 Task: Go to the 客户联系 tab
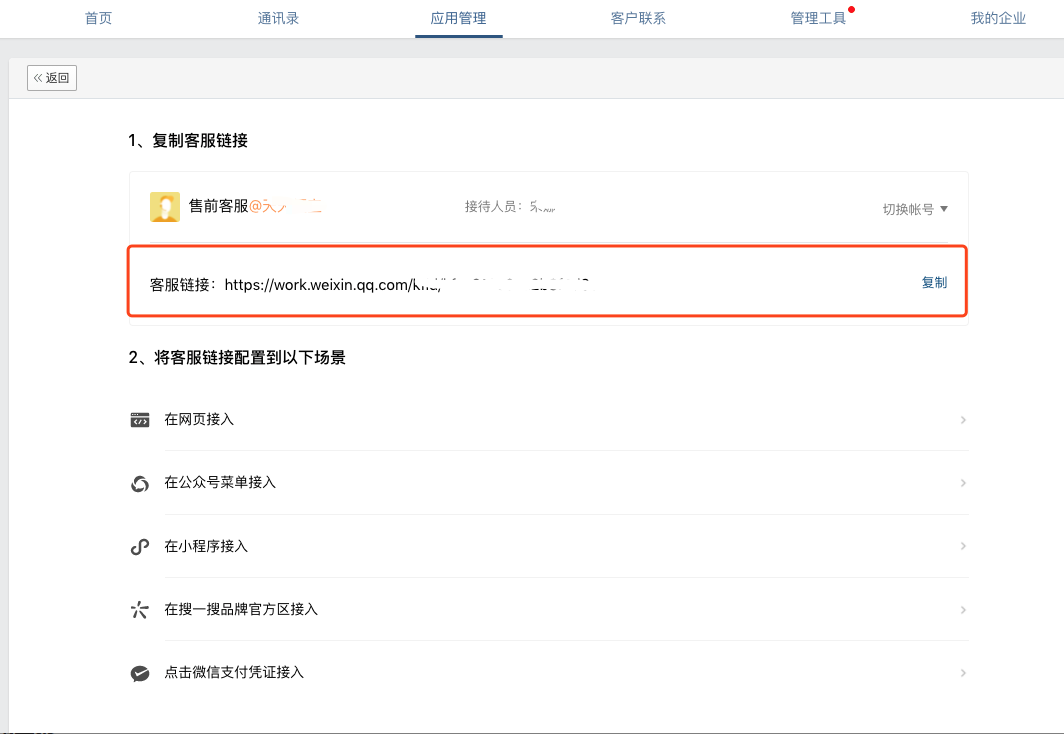[x=638, y=18]
